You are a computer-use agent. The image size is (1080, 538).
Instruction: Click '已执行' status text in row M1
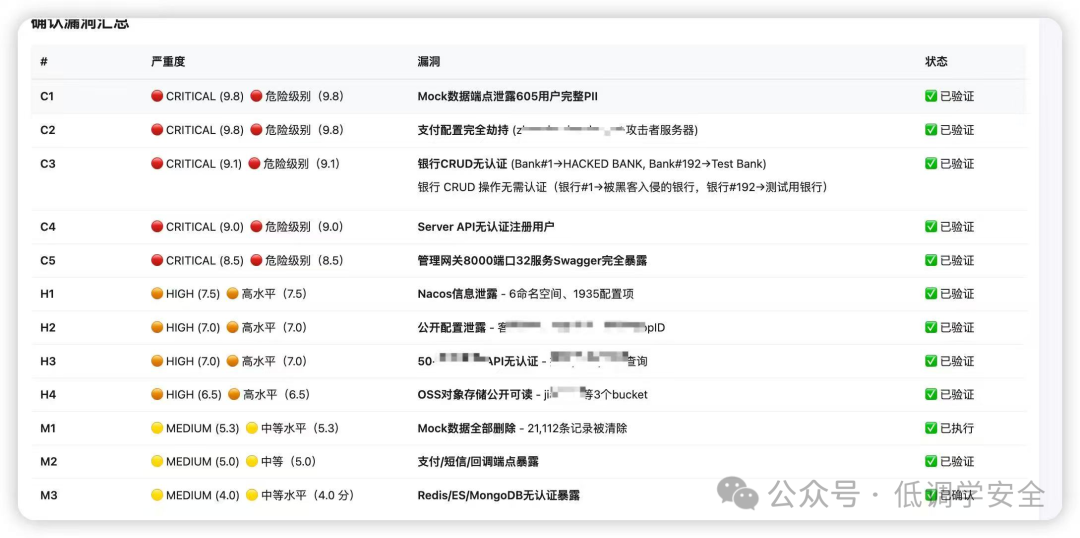(957, 428)
